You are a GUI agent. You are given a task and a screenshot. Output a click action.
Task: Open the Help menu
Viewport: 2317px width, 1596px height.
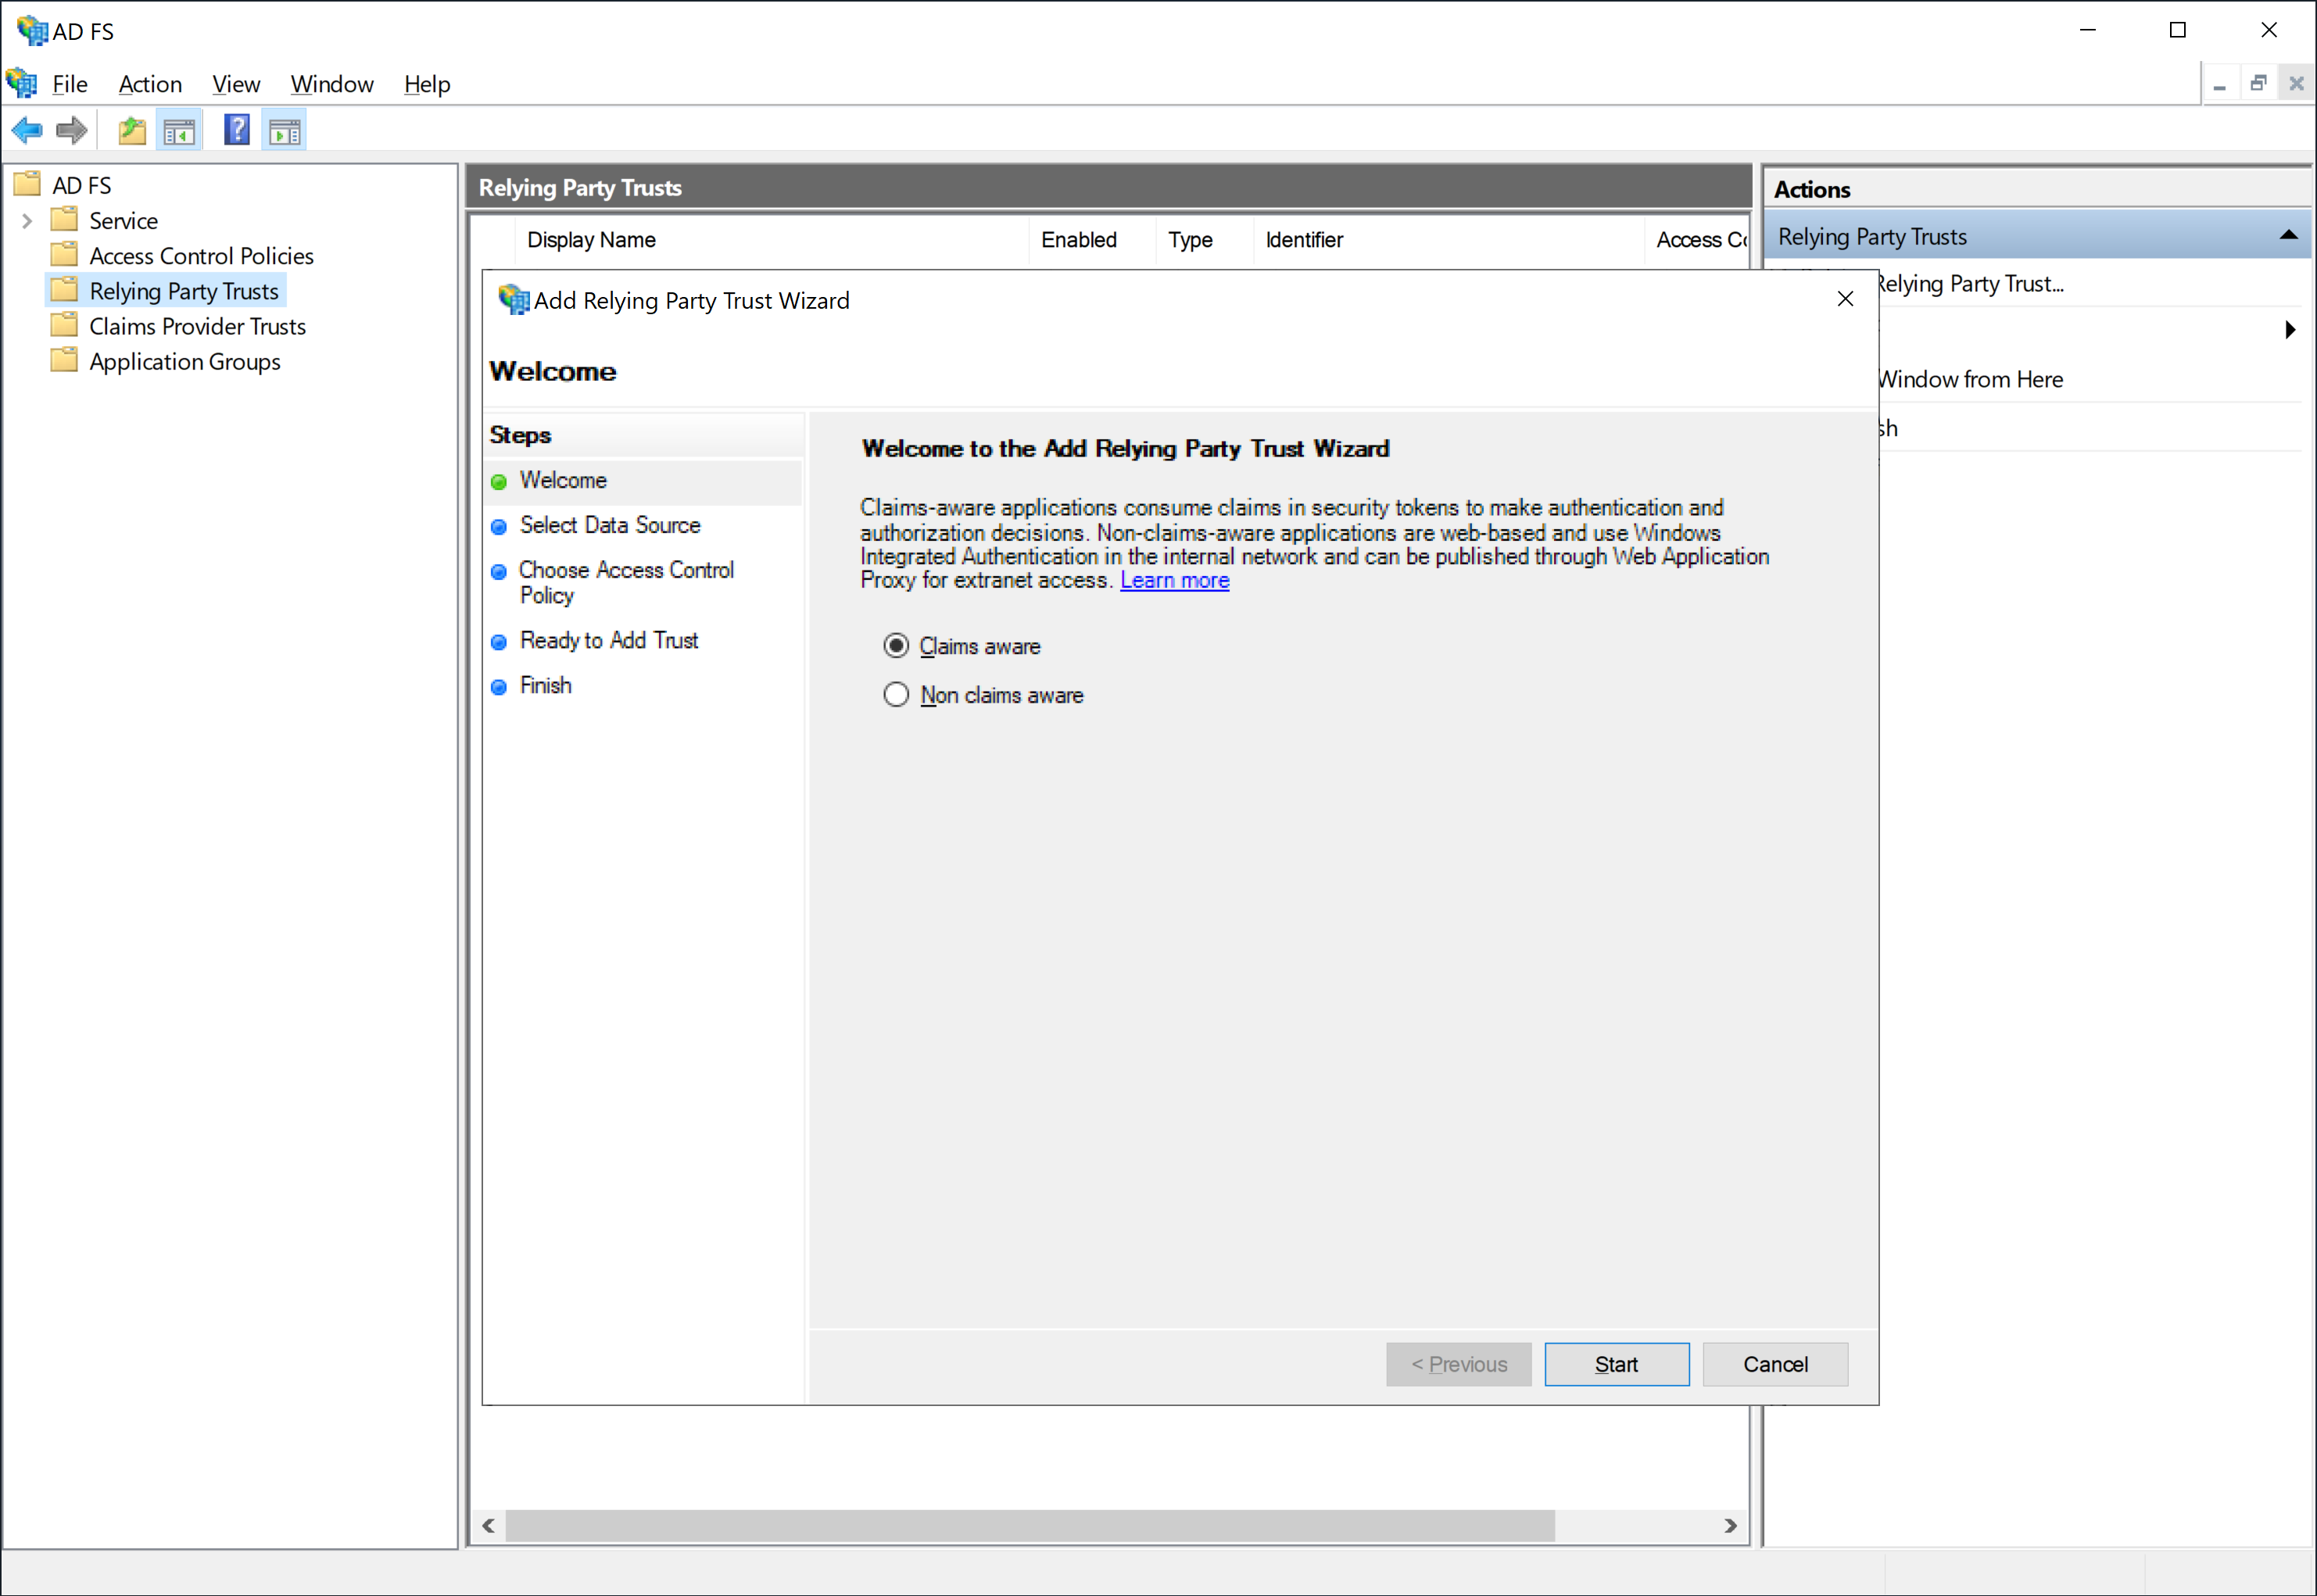427,84
